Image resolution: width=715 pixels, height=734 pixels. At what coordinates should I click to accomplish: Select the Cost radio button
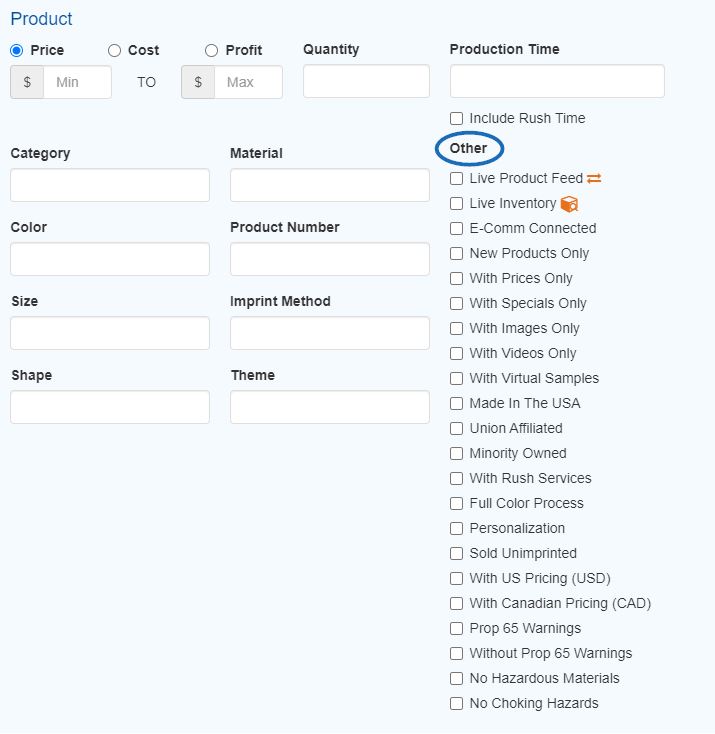coord(114,51)
